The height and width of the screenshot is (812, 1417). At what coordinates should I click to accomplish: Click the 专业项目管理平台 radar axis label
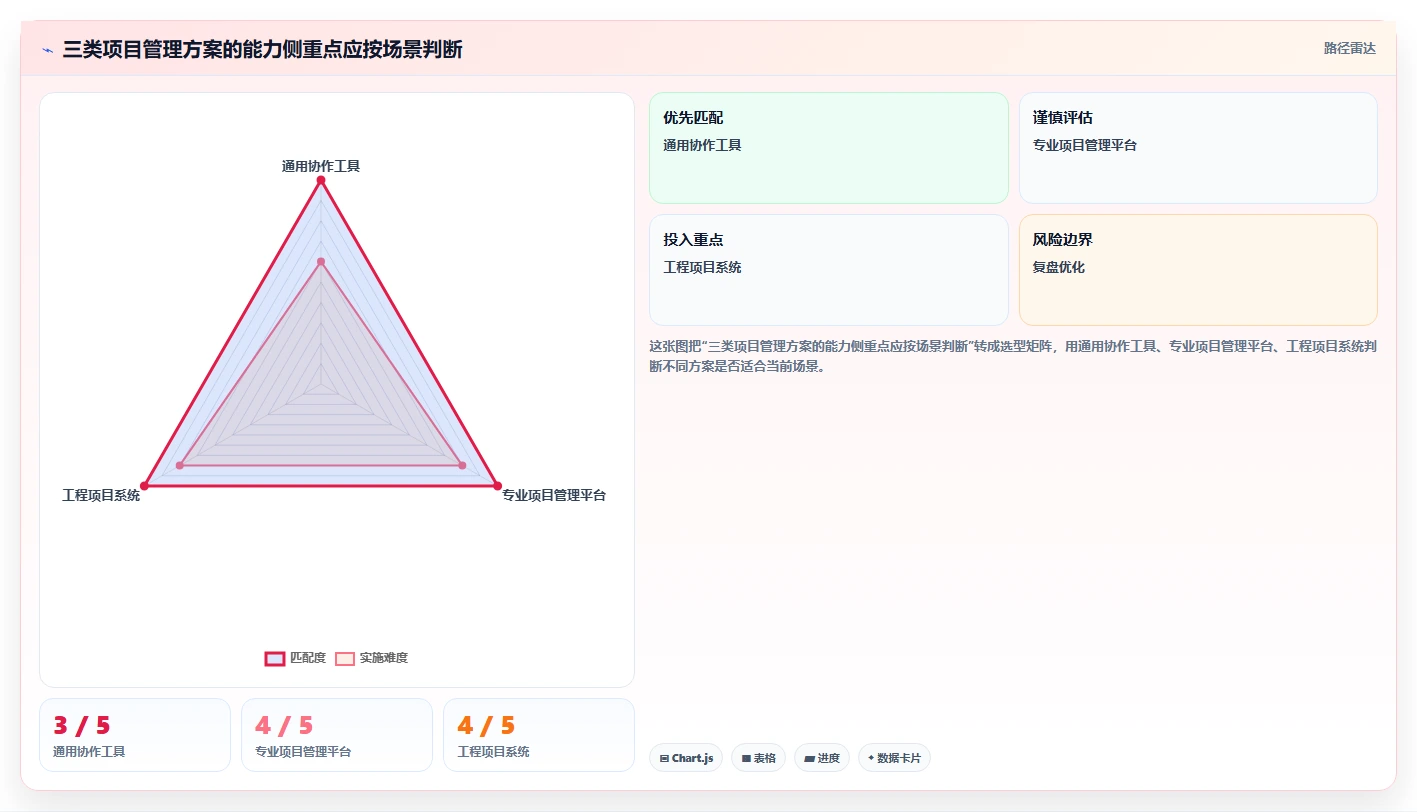tap(554, 495)
